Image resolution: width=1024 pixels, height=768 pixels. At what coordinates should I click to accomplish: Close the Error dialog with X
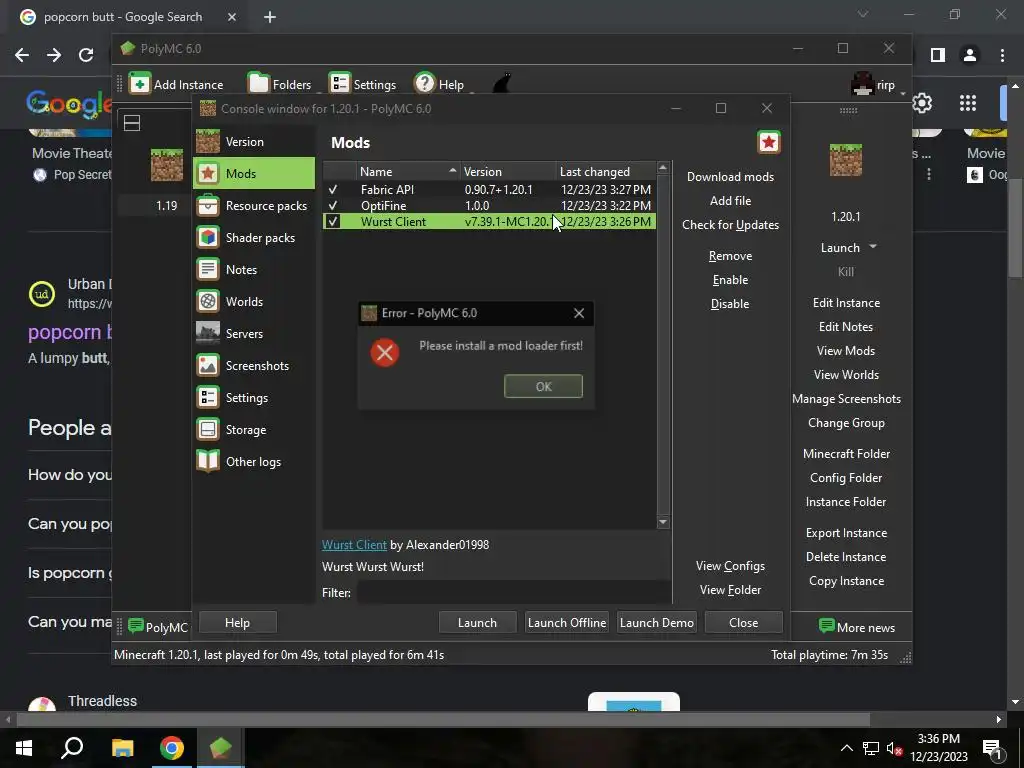pos(579,313)
